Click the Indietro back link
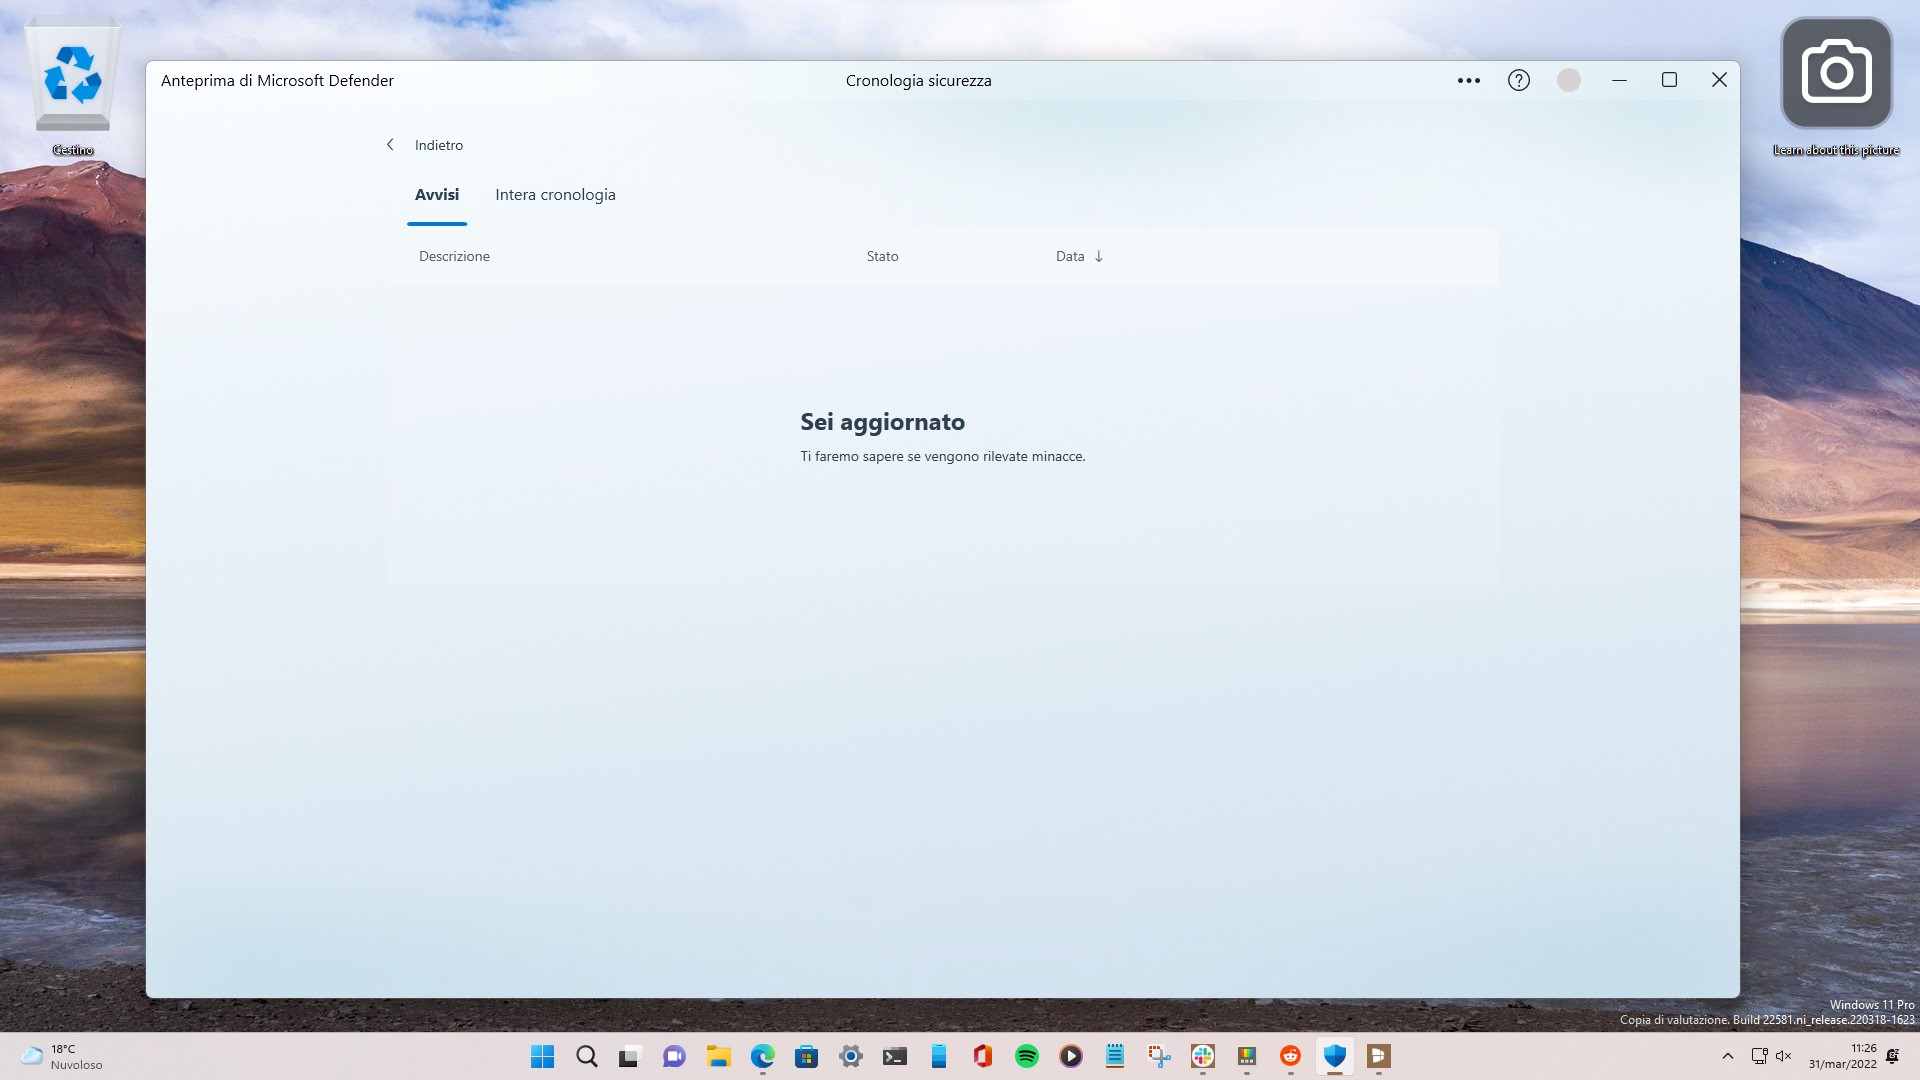Image resolution: width=1920 pixels, height=1080 pixels. (x=439, y=145)
